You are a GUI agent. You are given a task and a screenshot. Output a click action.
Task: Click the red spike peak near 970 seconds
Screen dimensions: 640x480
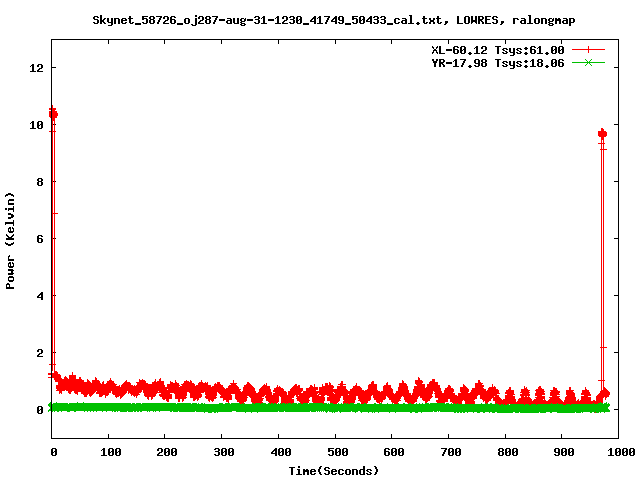point(602,133)
